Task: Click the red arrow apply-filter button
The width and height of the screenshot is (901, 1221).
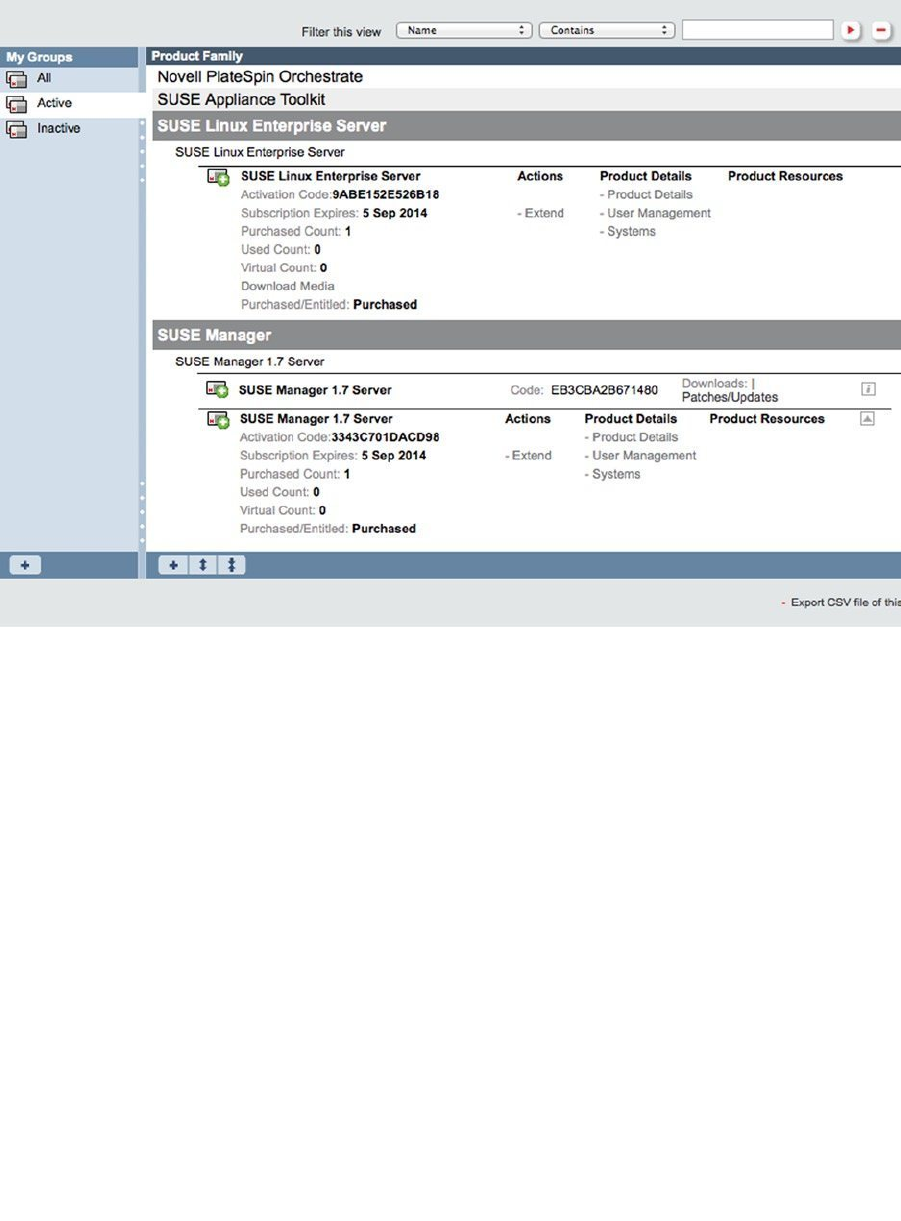Action: (x=850, y=31)
